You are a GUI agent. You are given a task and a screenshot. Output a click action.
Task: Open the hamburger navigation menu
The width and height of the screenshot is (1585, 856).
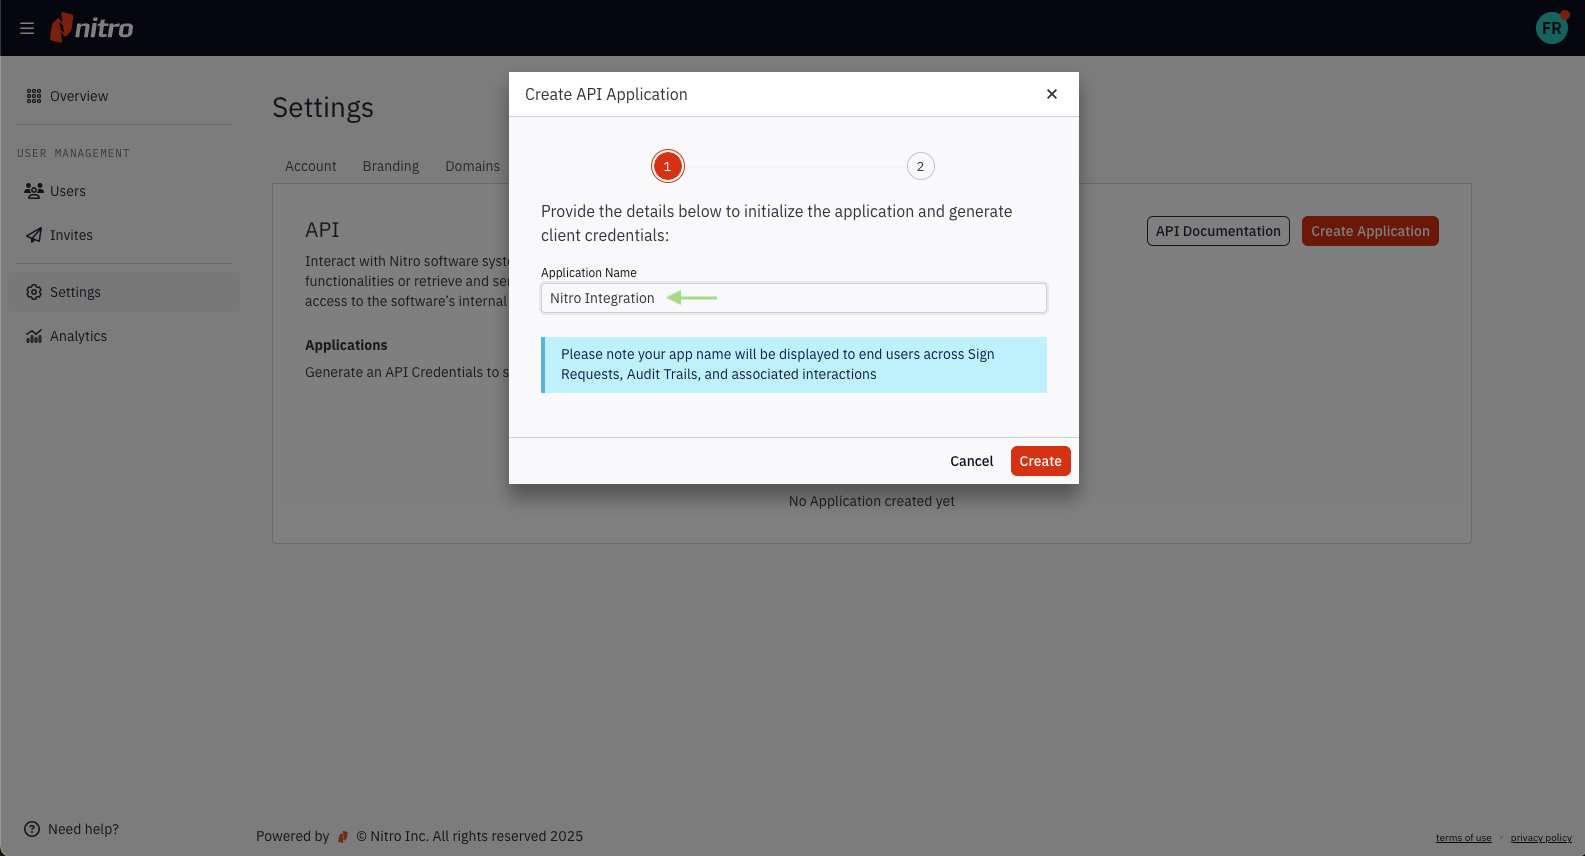[x=27, y=28]
